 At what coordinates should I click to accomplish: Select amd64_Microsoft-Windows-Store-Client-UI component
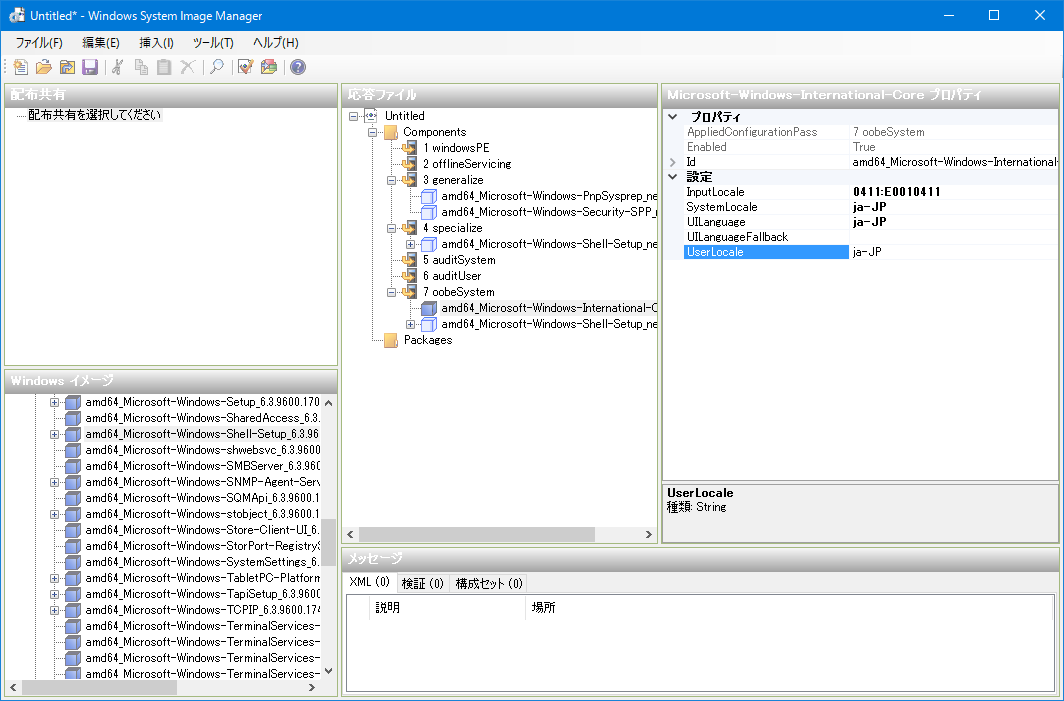[202, 530]
